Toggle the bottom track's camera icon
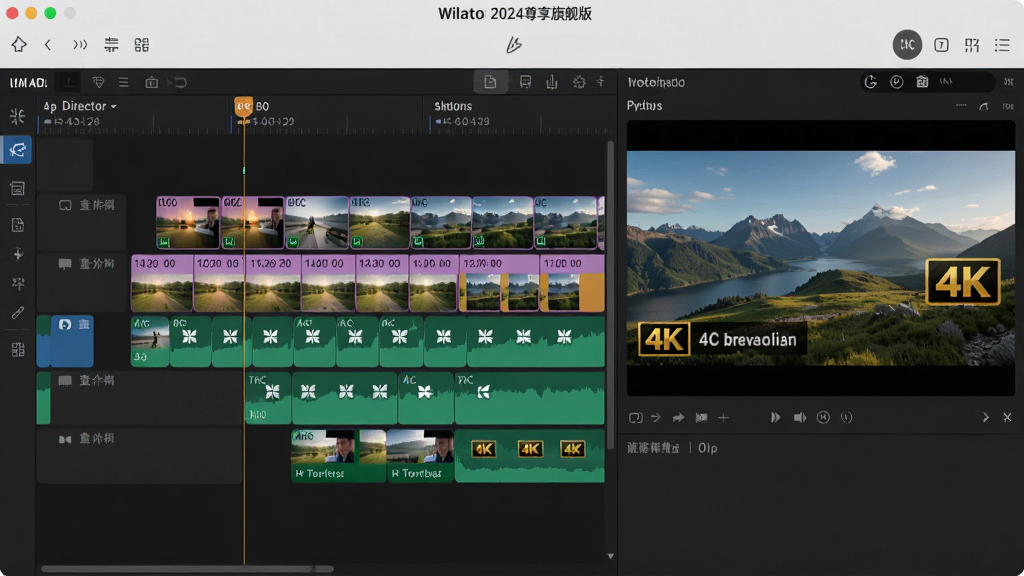Screen dimensions: 1024x576 [65, 440]
